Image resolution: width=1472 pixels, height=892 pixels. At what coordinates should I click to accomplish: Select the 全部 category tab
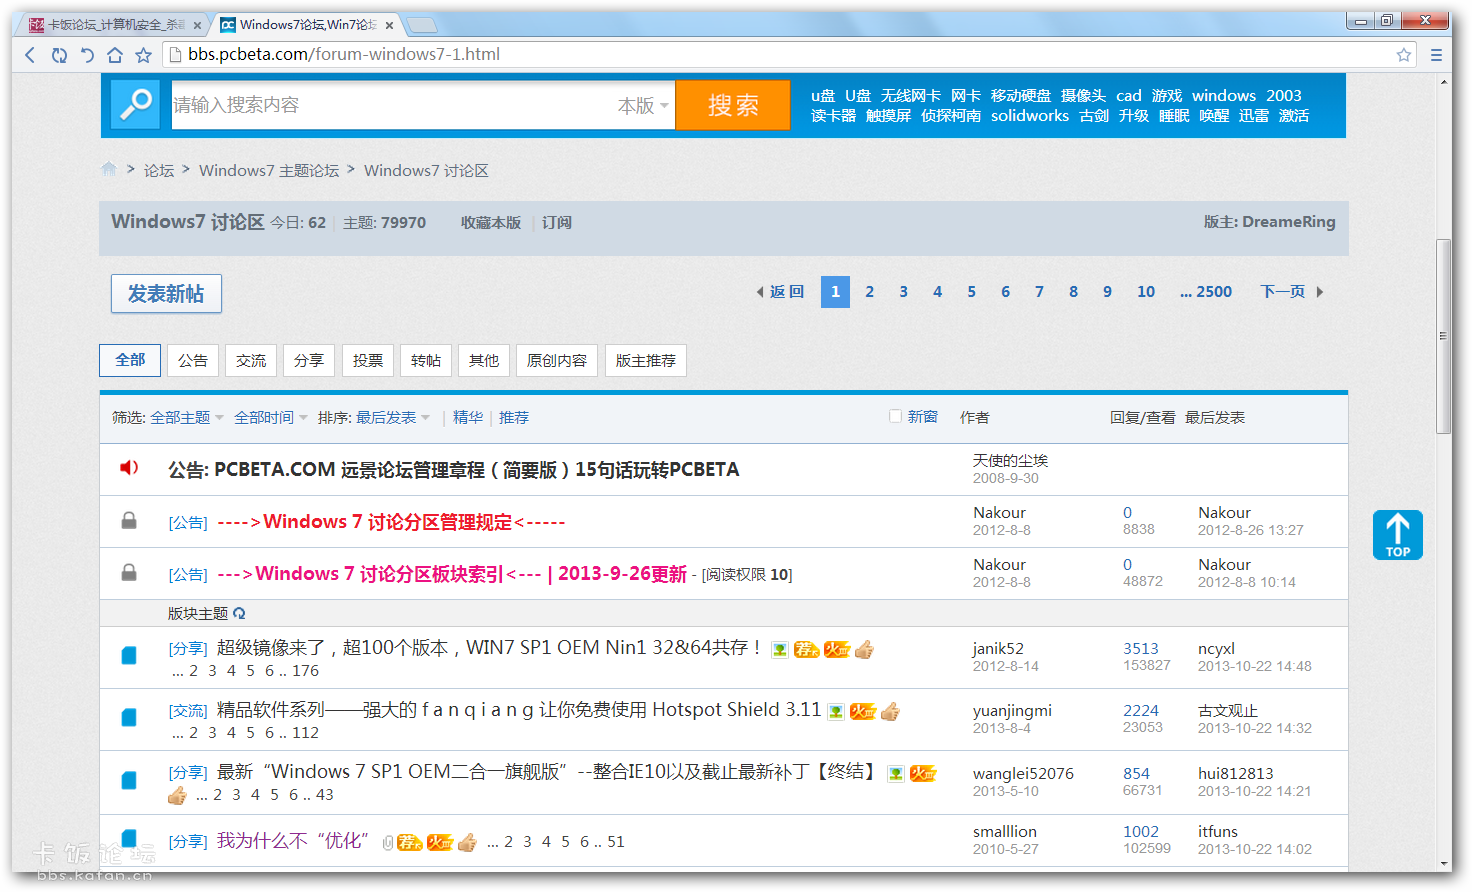tap(130, 360)
